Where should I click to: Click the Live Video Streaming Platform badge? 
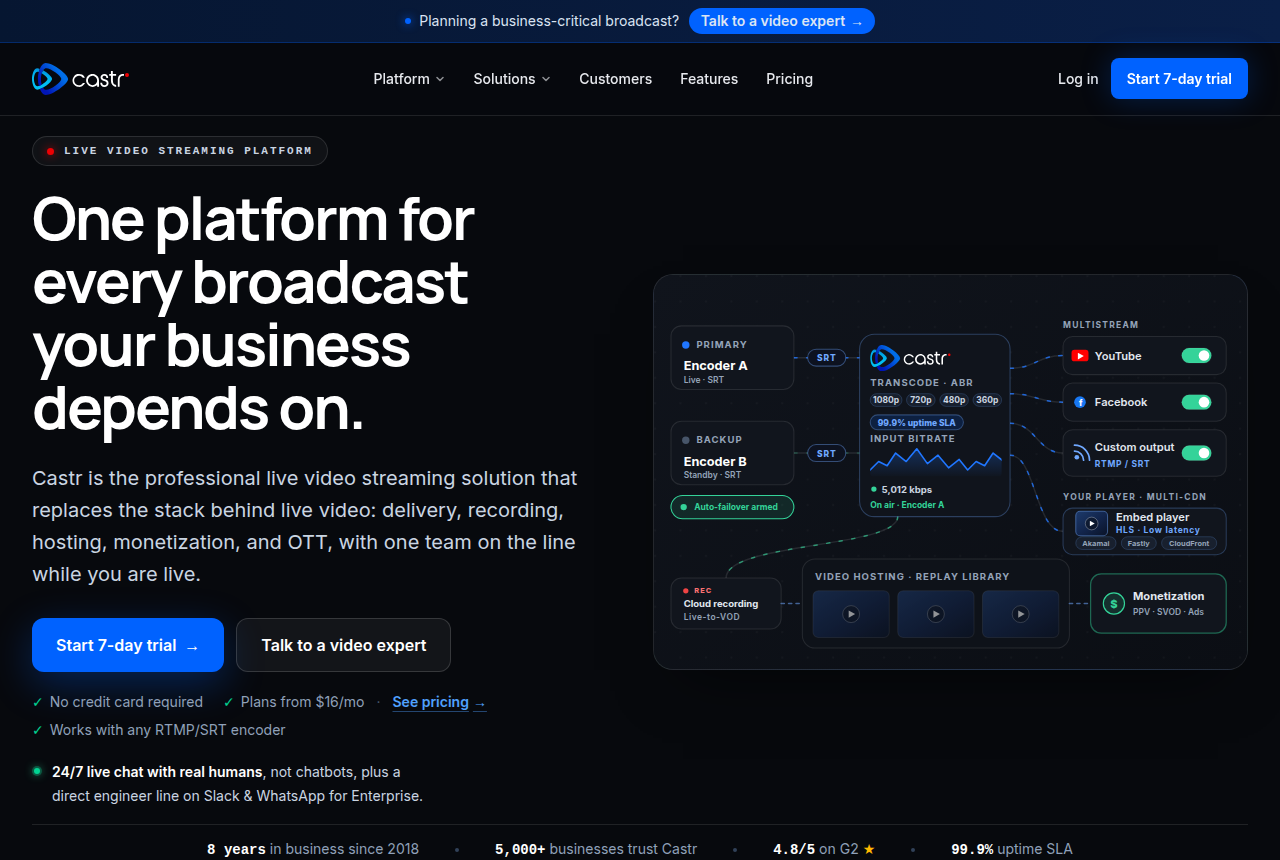click(x=180, y=151)
